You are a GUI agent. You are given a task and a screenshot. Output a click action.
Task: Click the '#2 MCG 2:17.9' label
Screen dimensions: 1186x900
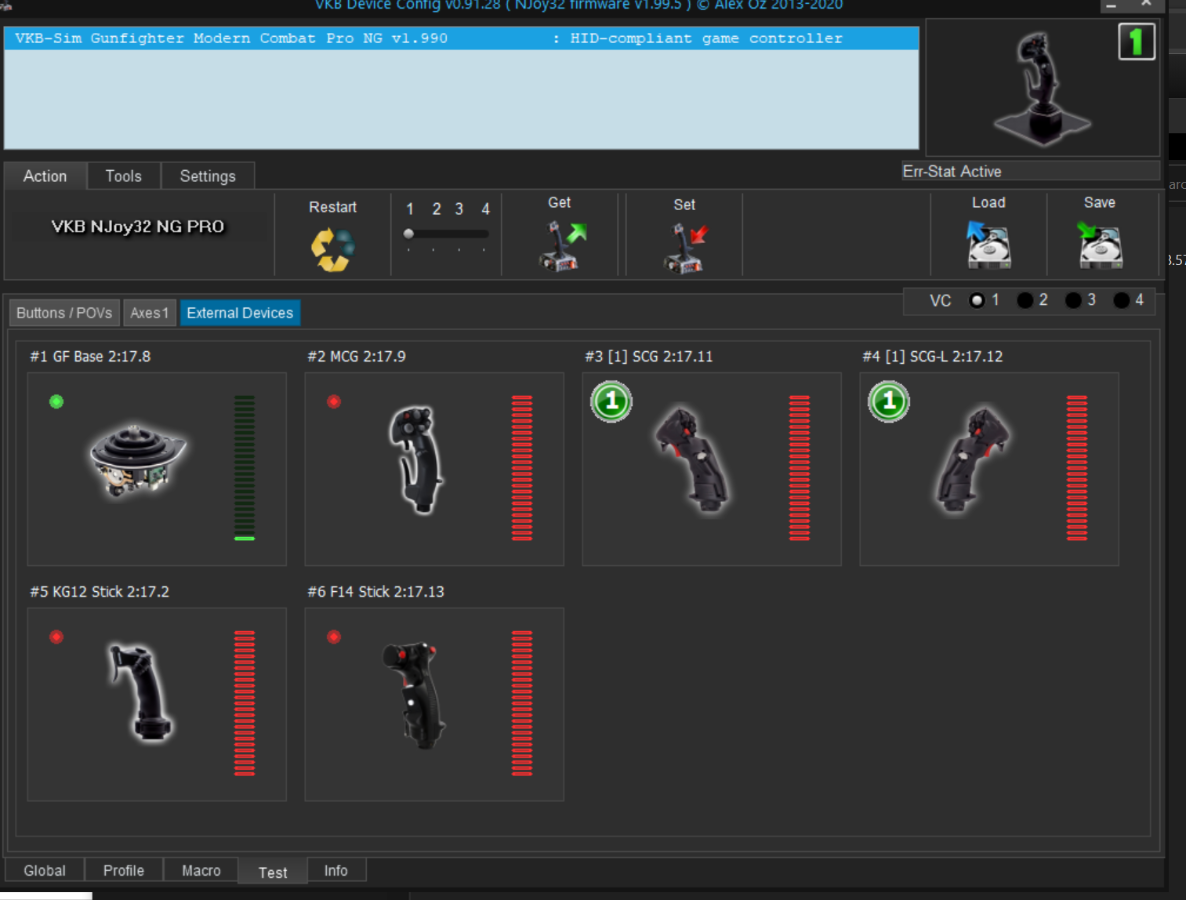[x=356, y=356]
